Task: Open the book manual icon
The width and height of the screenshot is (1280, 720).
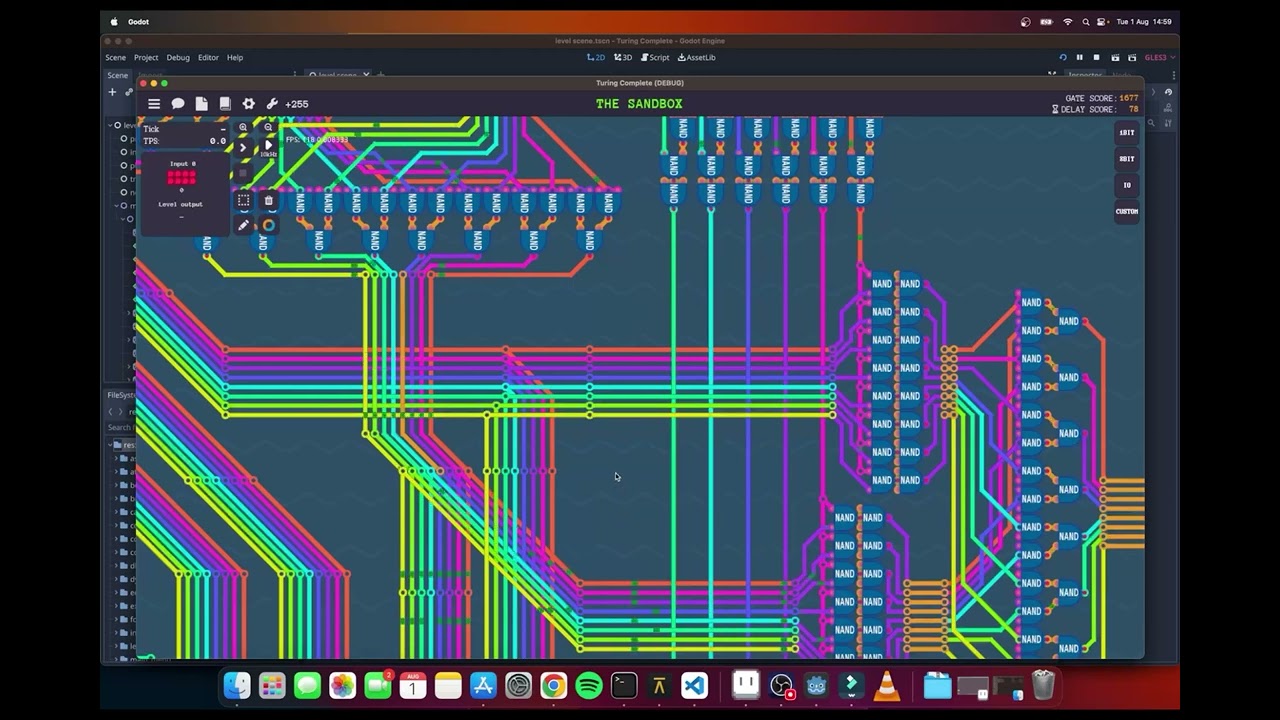Action: point(225,104)
